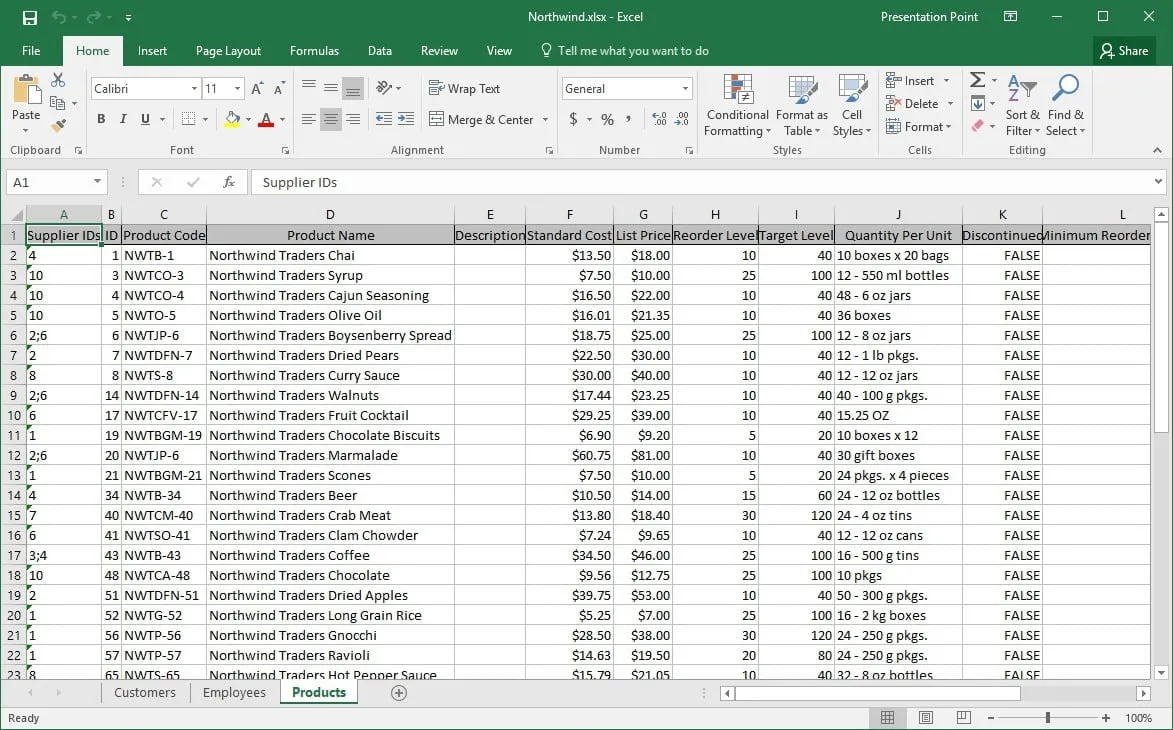The width and height of the screenshot is (1173, 730).
Task: Expand the Fill Color dropdown arrow
Action: (x=247, y=119)
